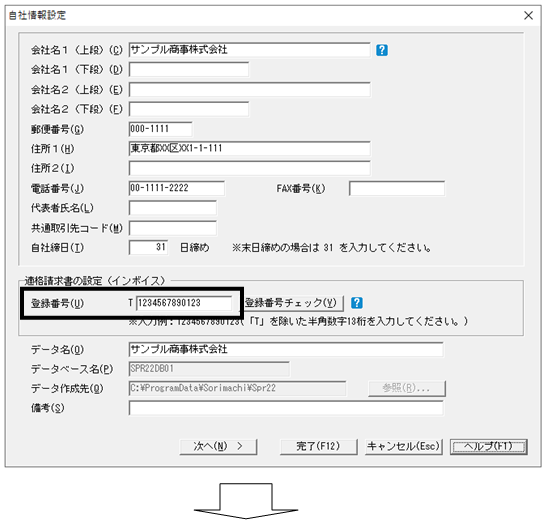Click the キャンセル(Esc) button
This screenshot has width=546, height=524.
tap(404, 446)
